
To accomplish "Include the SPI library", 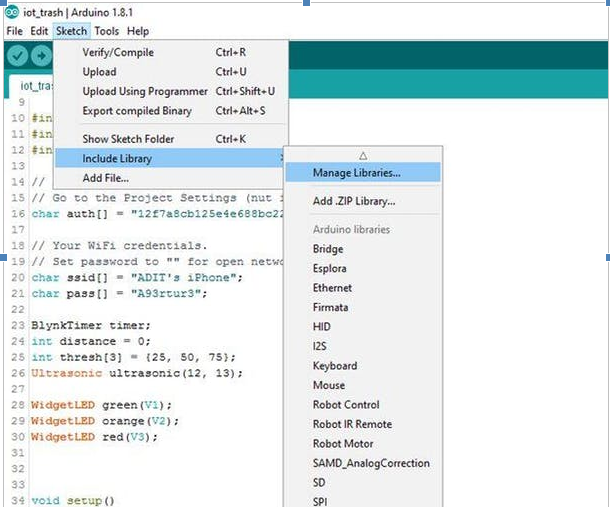I will 363,501.
